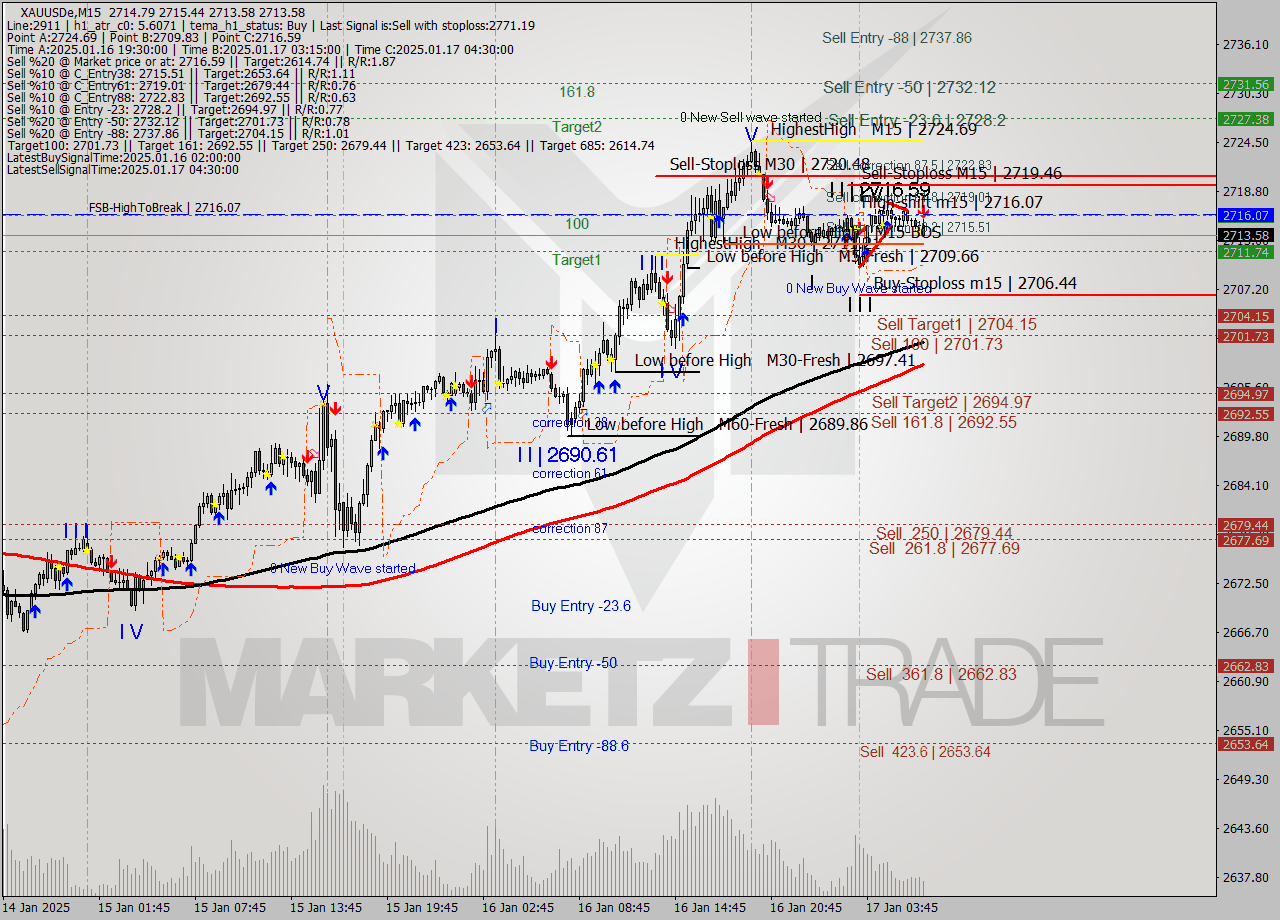Image resolution: width=1280 pixels, height=920 pixels.
Task: Click the current price tag 2713.58
Action: [x=1246, y=236]
